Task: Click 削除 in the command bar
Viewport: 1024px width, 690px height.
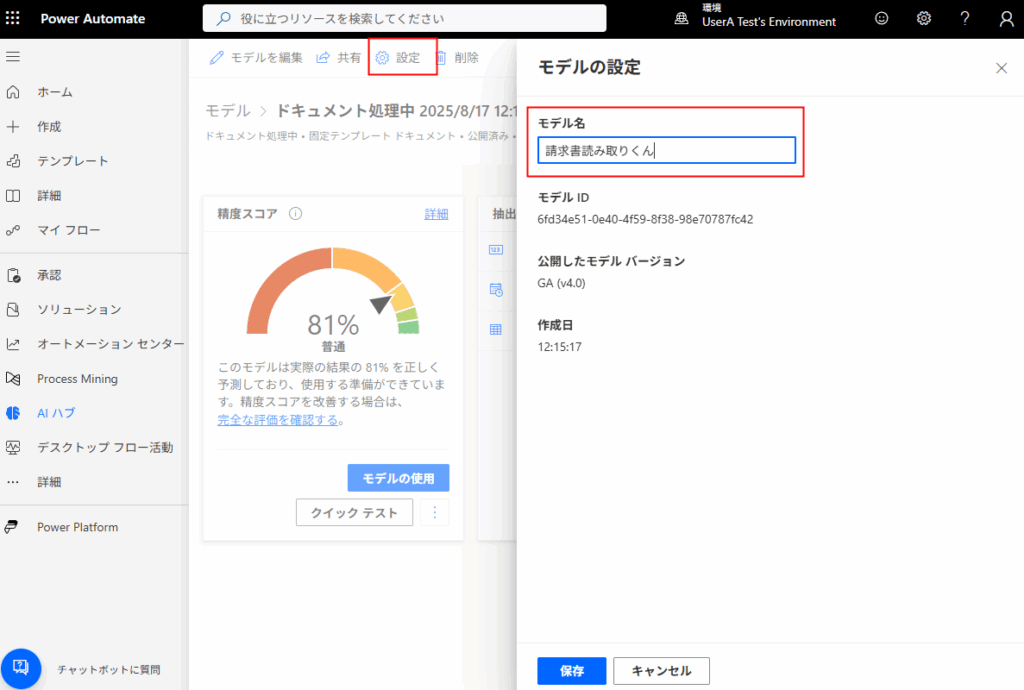Action: tap(456, 58)
